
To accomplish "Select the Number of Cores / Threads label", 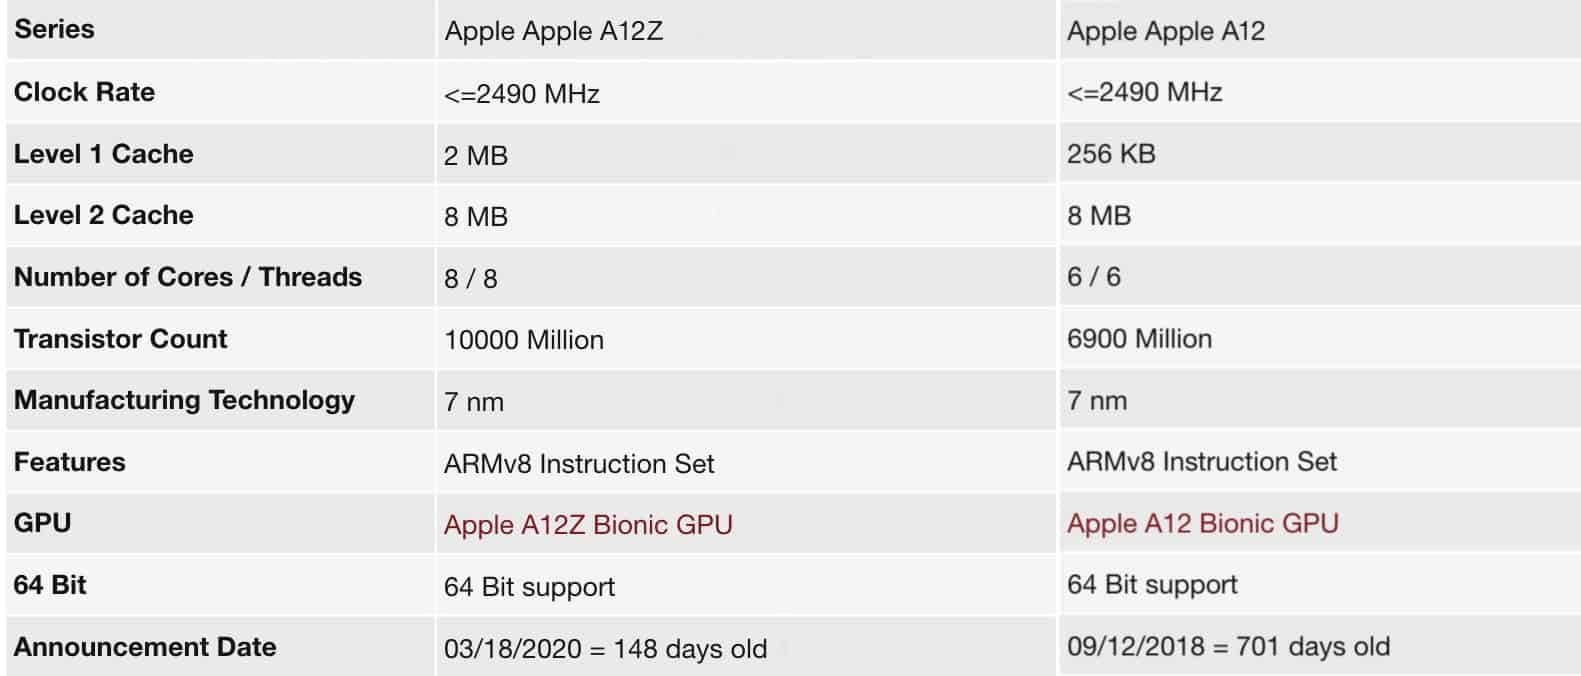I will [188, 277].
